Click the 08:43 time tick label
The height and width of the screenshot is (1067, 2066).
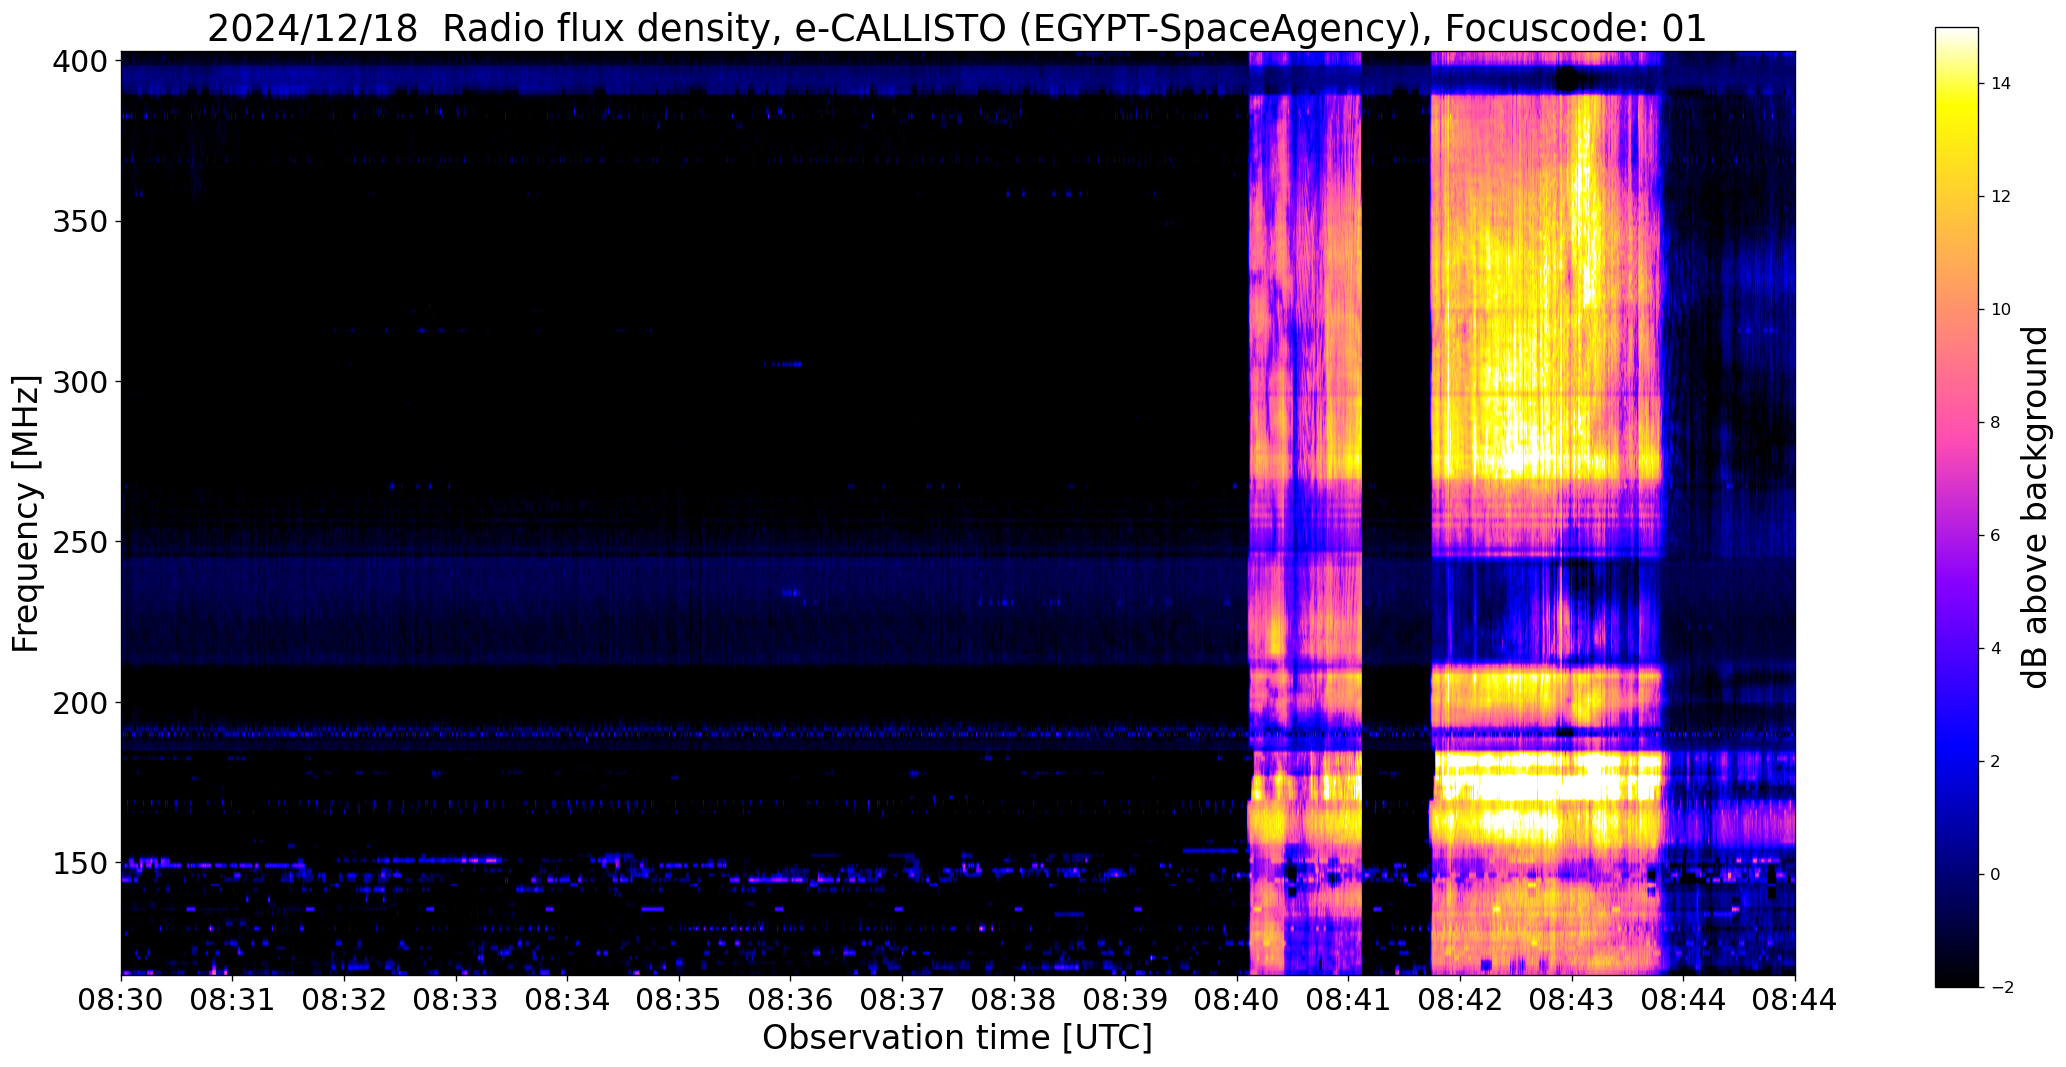(1572, 1001)
